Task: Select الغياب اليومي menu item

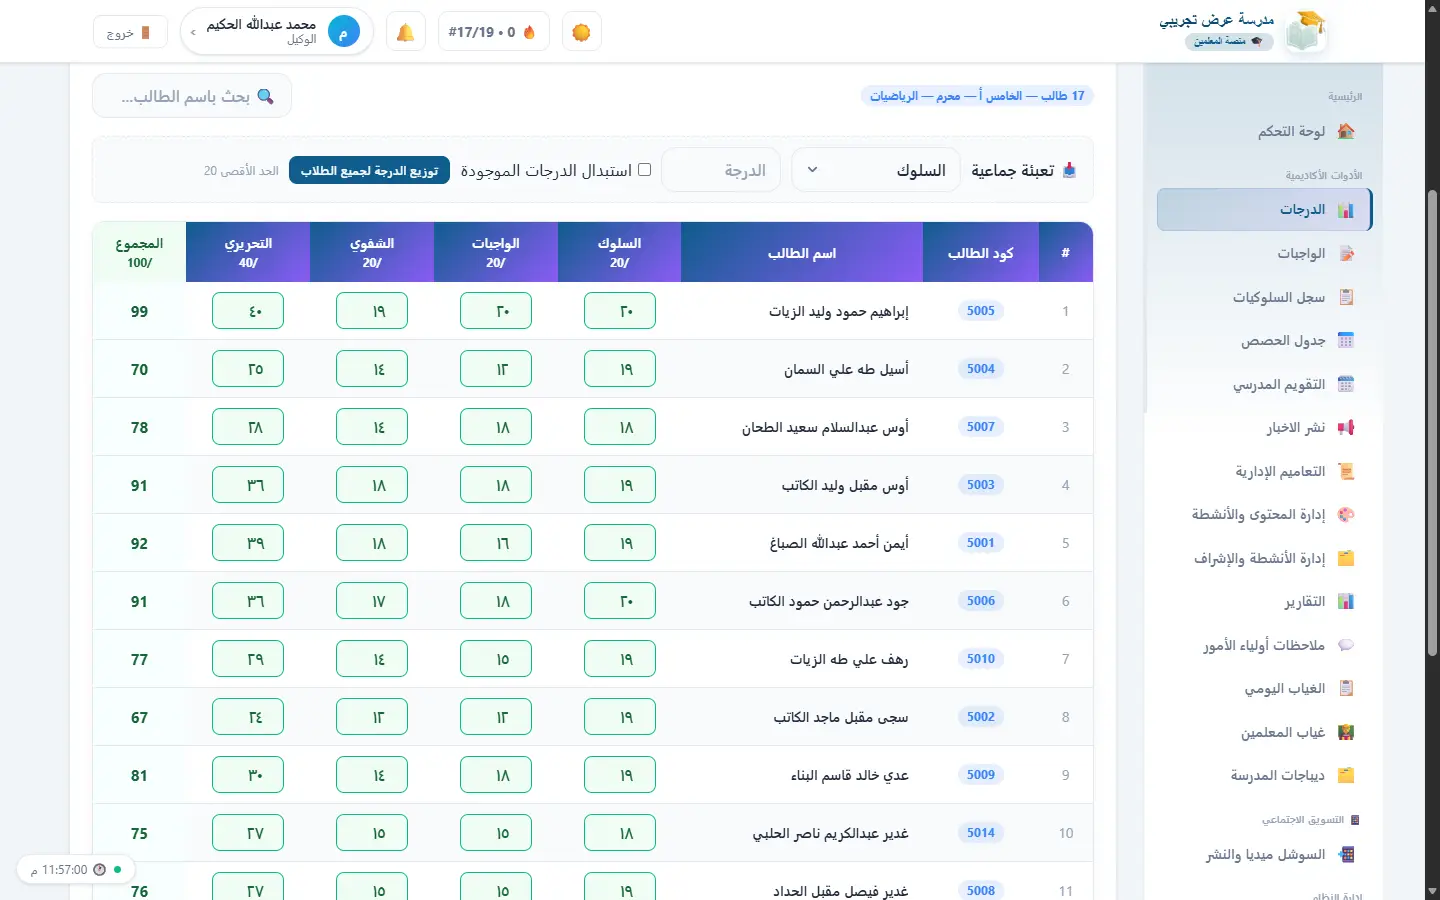Action: (1264, 689)
